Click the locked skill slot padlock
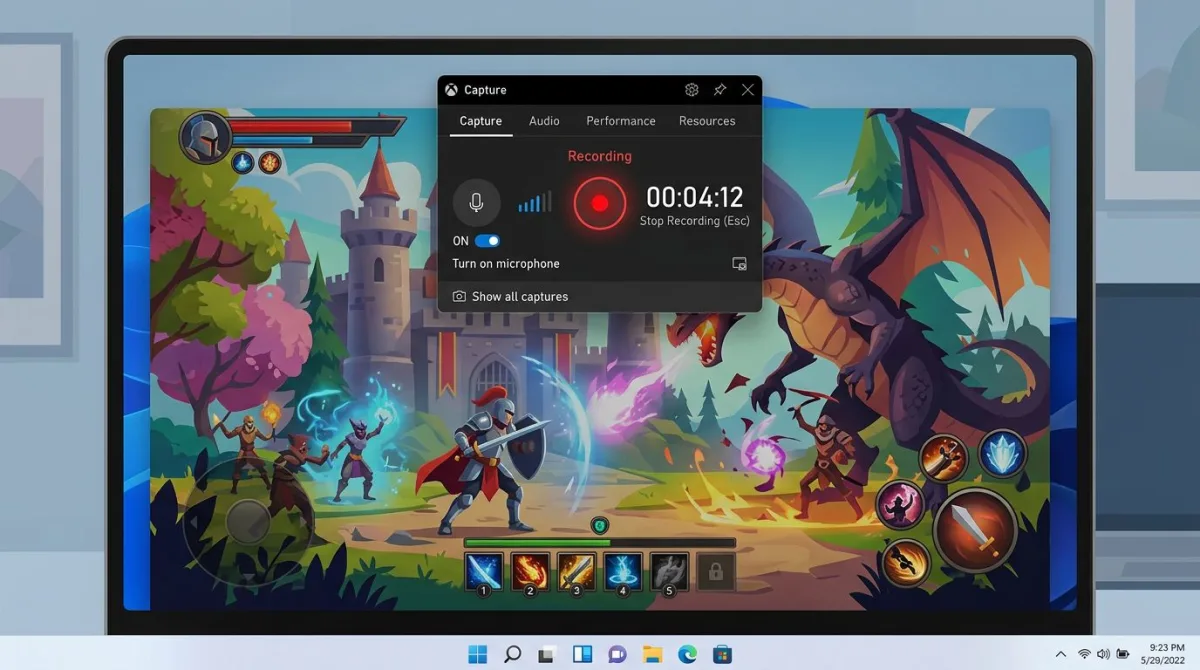Screen dimensions: 1200x670 tap(716, 571)
